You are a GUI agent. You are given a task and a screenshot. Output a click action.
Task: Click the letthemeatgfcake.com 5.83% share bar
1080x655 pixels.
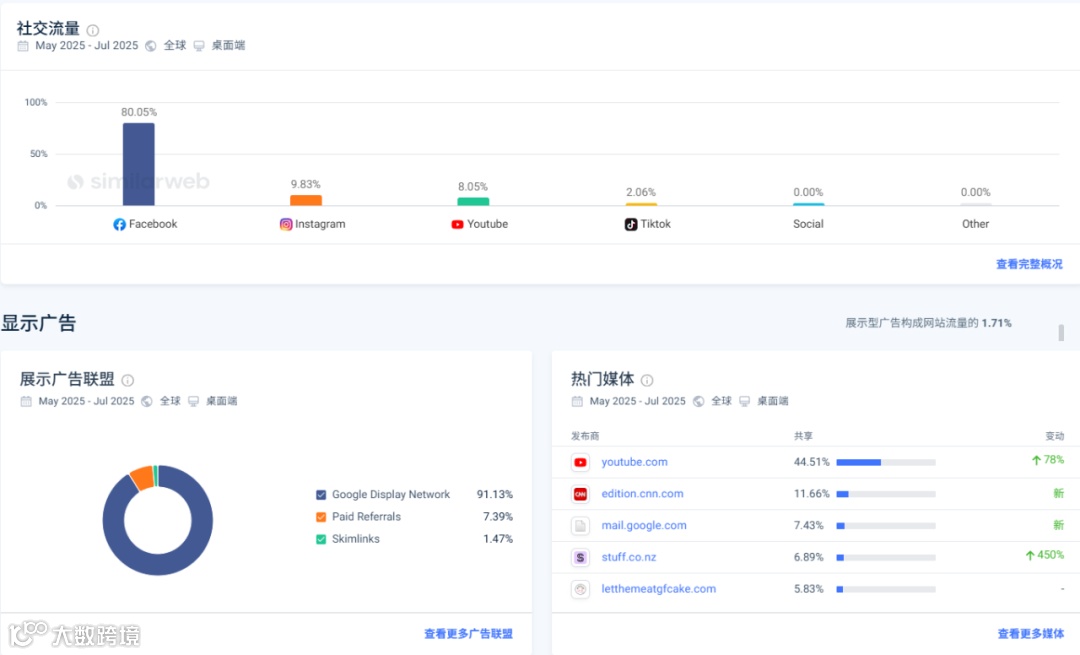click(886, 589)
